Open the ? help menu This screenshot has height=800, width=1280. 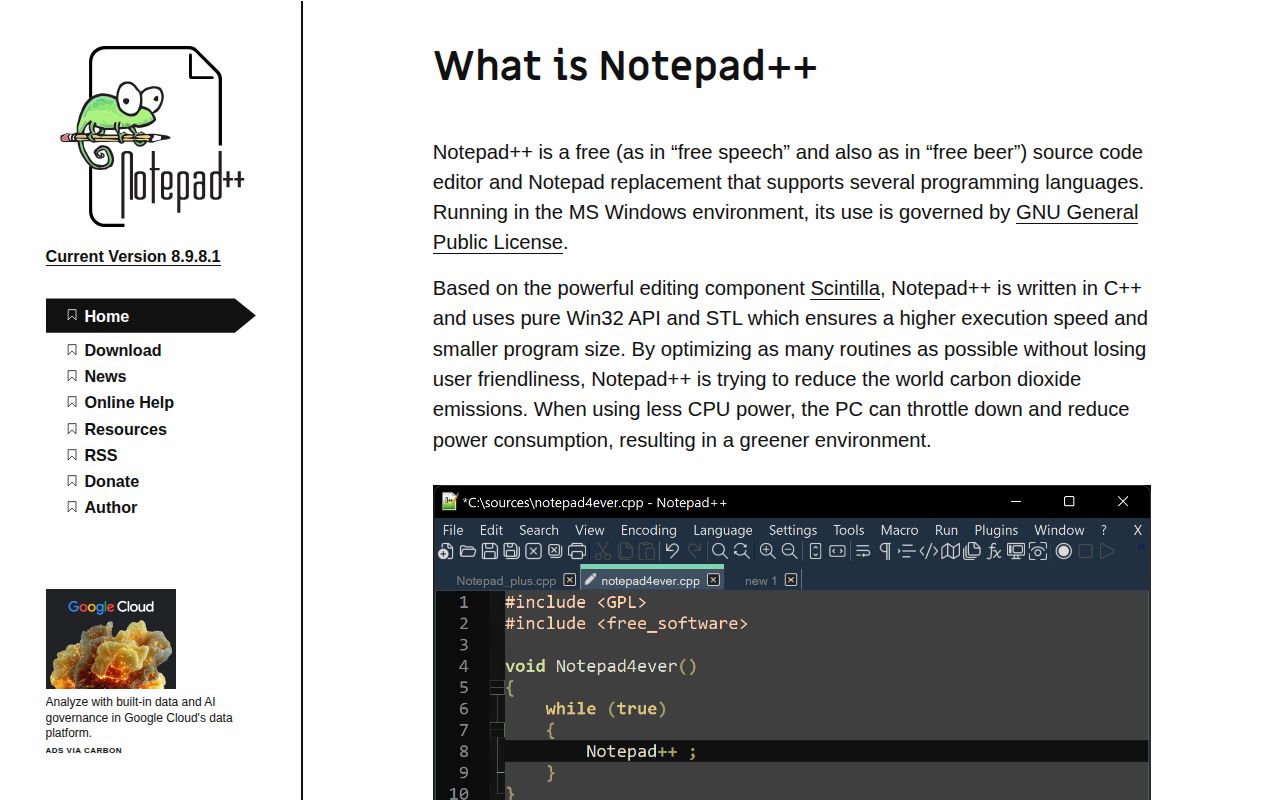pyautogui.click(x=1104, y=530)
